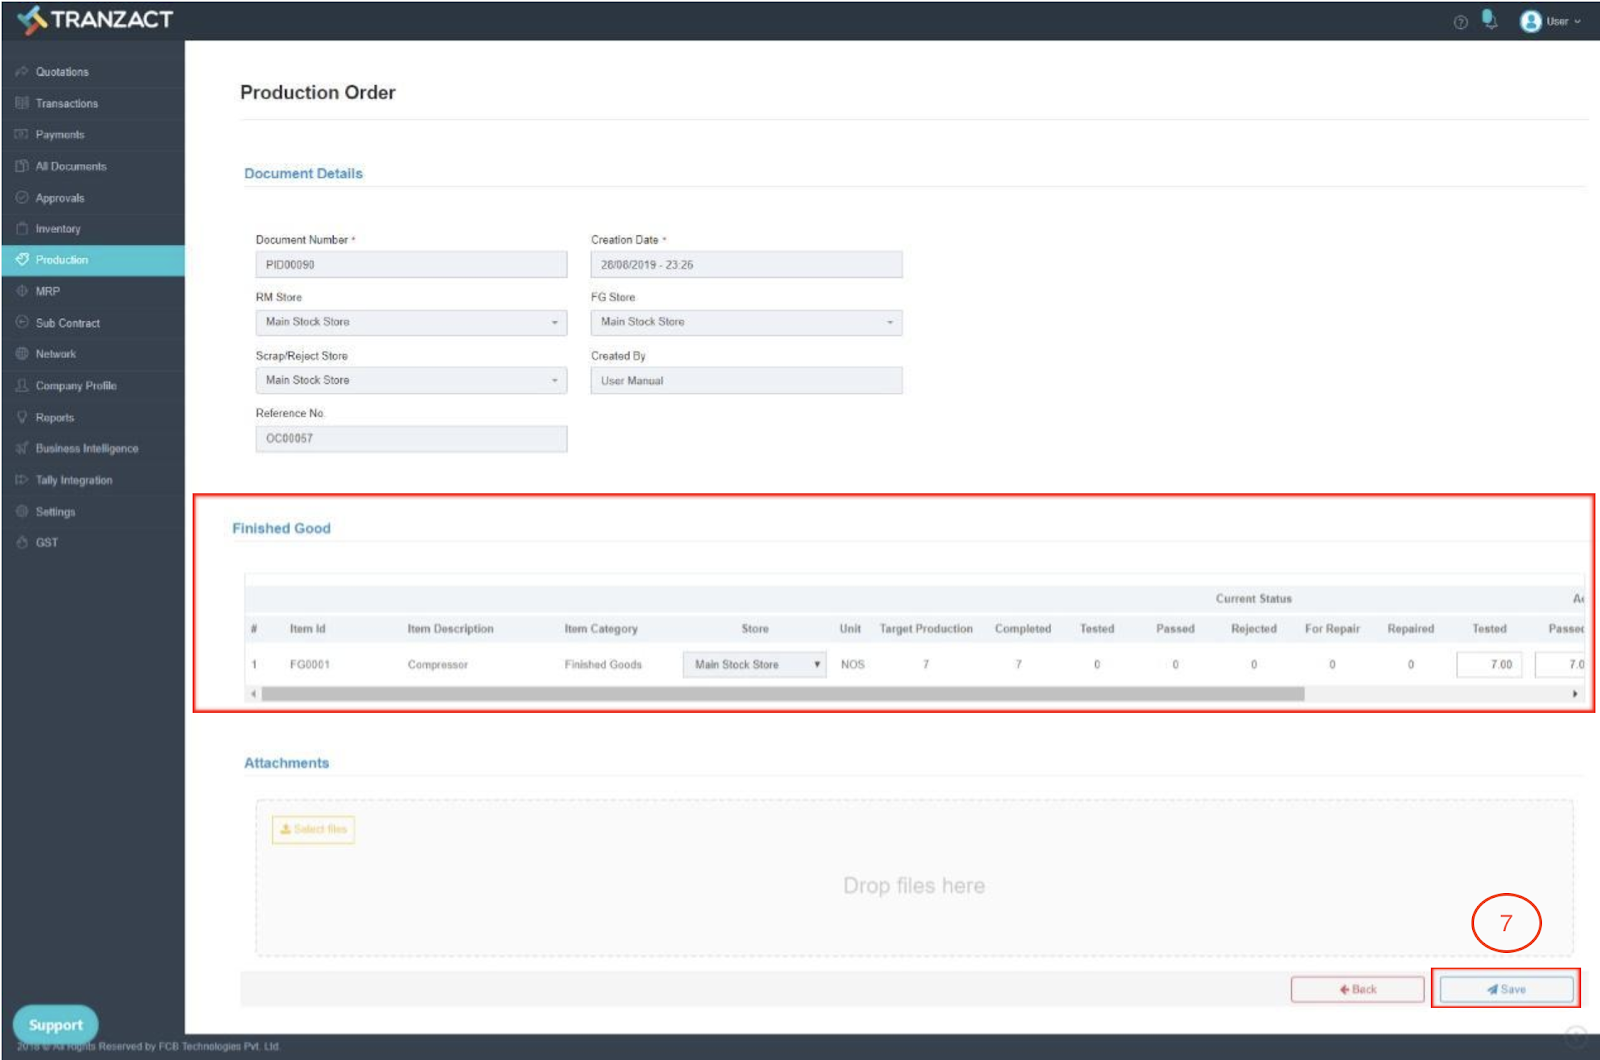Click the Inventory sidebar icon
This screenshot has height=1060, width=1600.
click(x=21, y=229)
